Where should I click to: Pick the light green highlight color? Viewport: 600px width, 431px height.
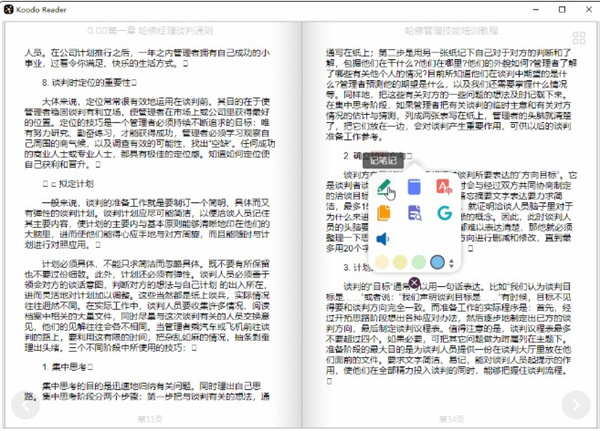click(x=419, y=262)
